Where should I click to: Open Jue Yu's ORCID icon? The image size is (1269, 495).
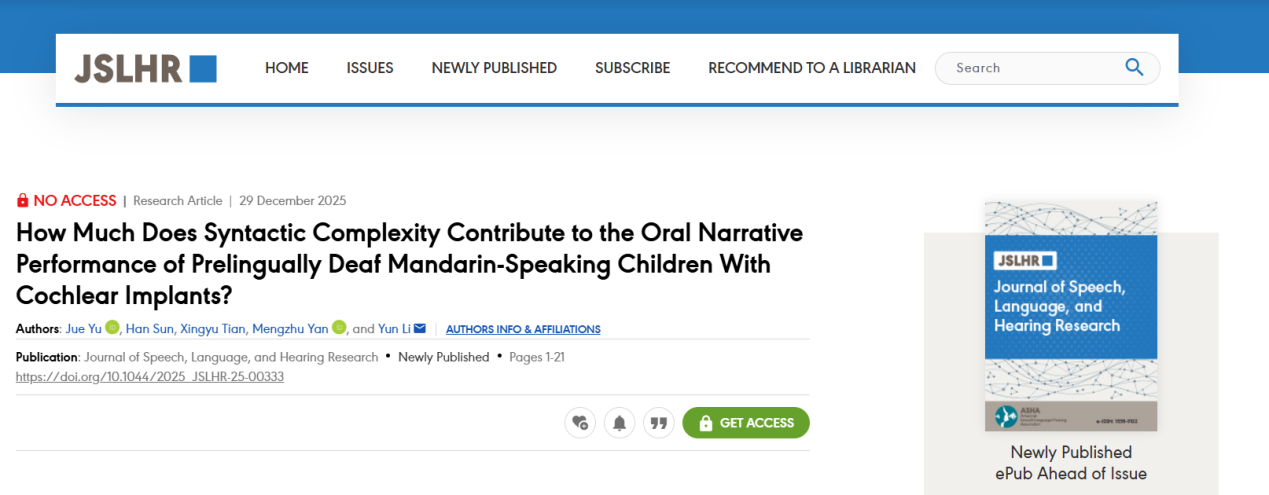(x=112, y=327)
